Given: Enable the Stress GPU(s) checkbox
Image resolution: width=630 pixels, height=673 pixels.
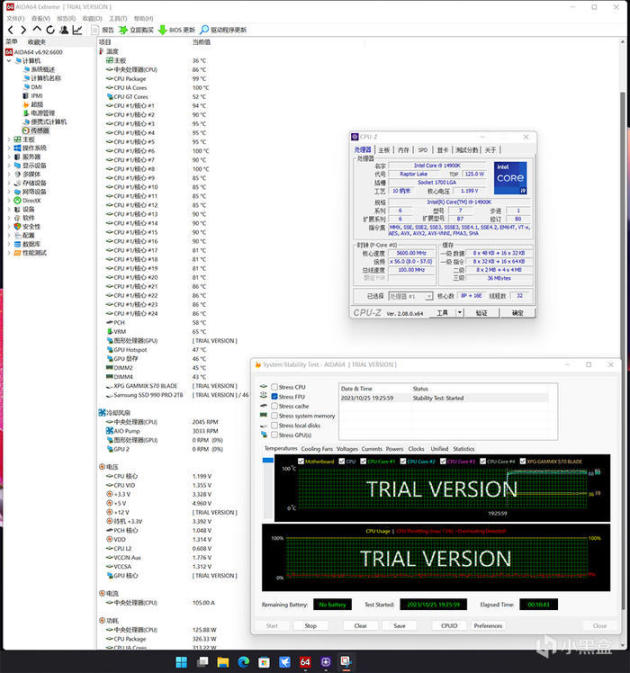Looking at the screenshot, I should [x=275, y=435].
